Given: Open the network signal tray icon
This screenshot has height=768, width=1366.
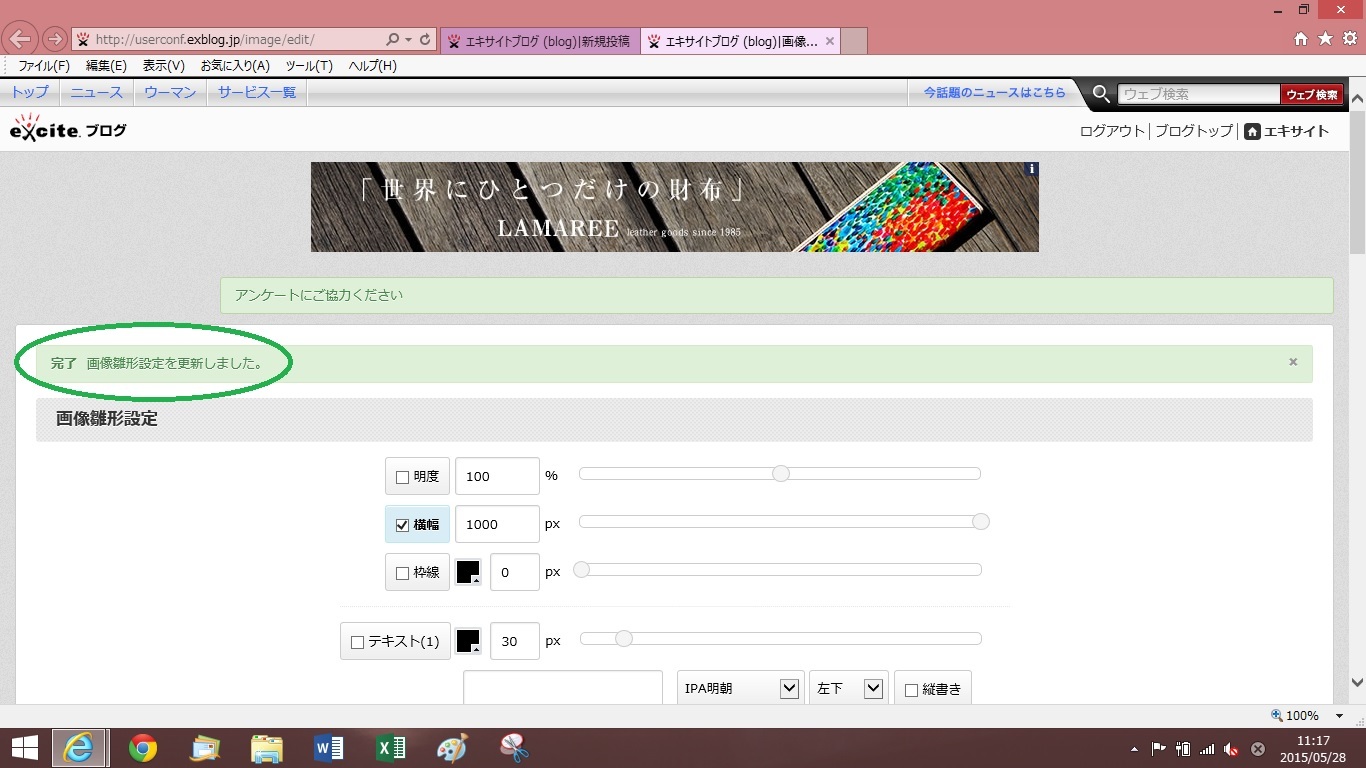Looking at the screenshot, I should 1207,748.
